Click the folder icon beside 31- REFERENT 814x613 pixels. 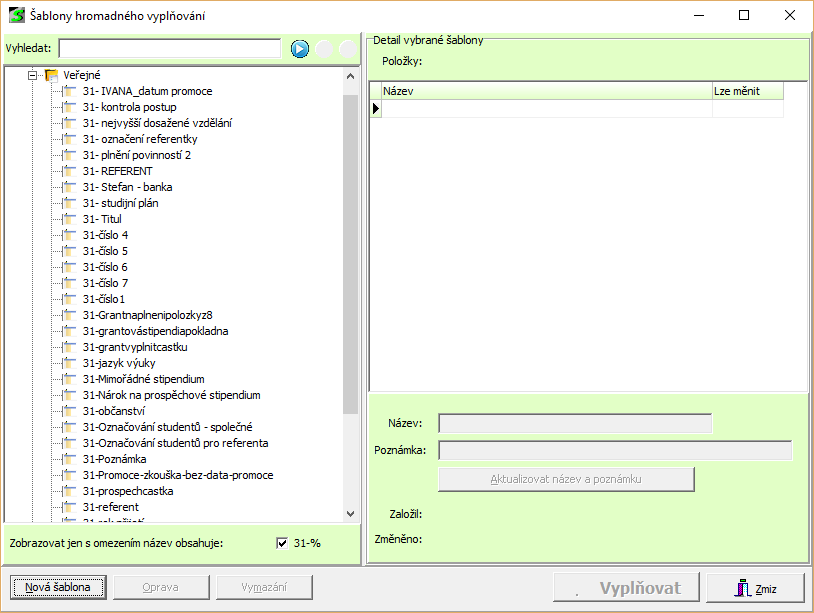69,171
